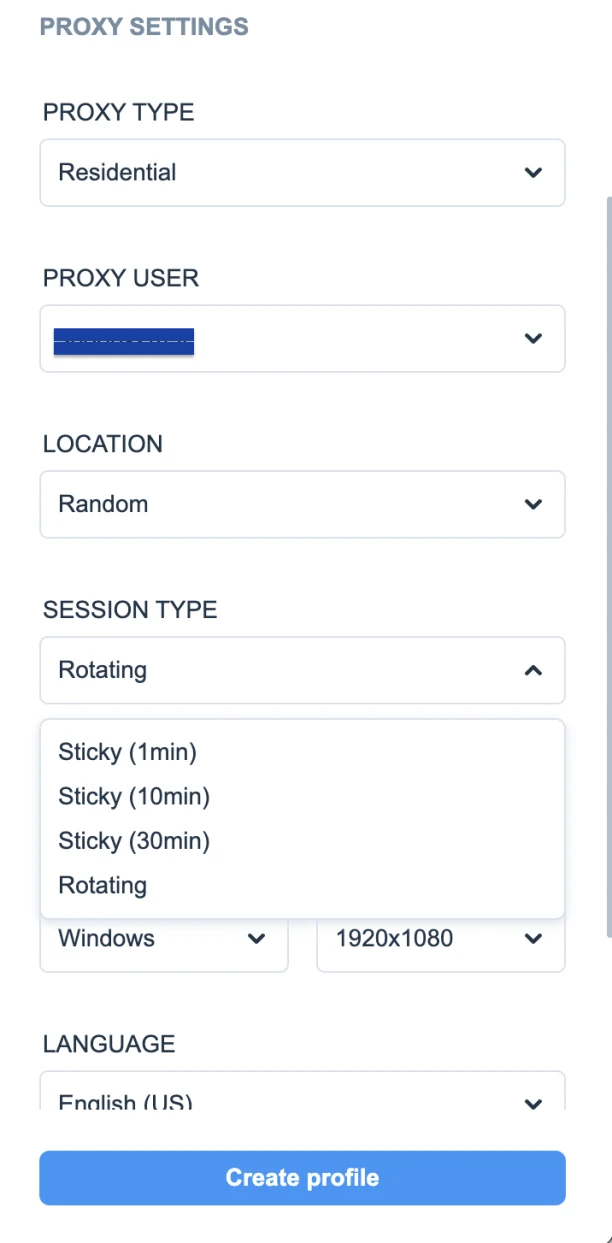Click the Create profile button
This screenshot has width=612, height=1243.
[x=302, y=1177]
